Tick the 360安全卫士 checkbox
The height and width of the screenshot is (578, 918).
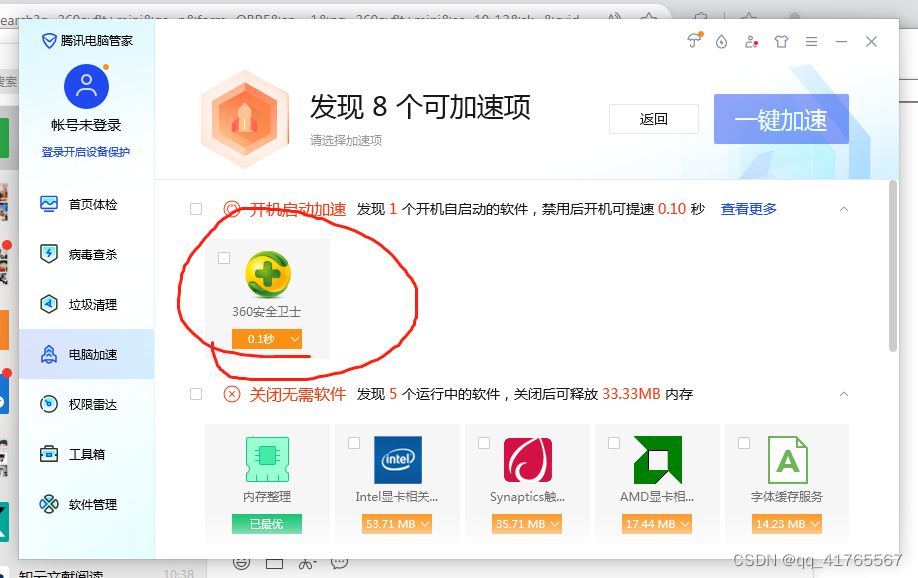224,258
